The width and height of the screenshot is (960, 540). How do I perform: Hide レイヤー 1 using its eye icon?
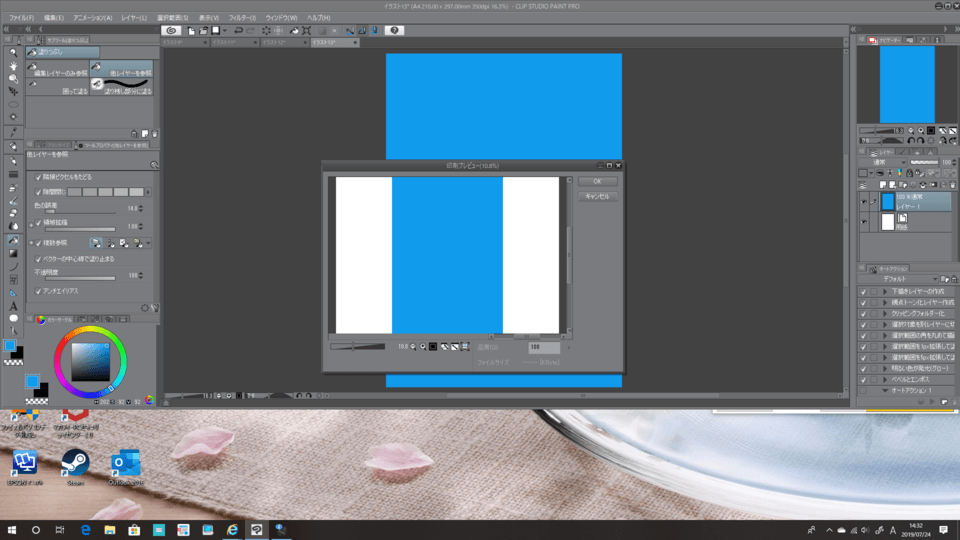(x=865, y=201)
